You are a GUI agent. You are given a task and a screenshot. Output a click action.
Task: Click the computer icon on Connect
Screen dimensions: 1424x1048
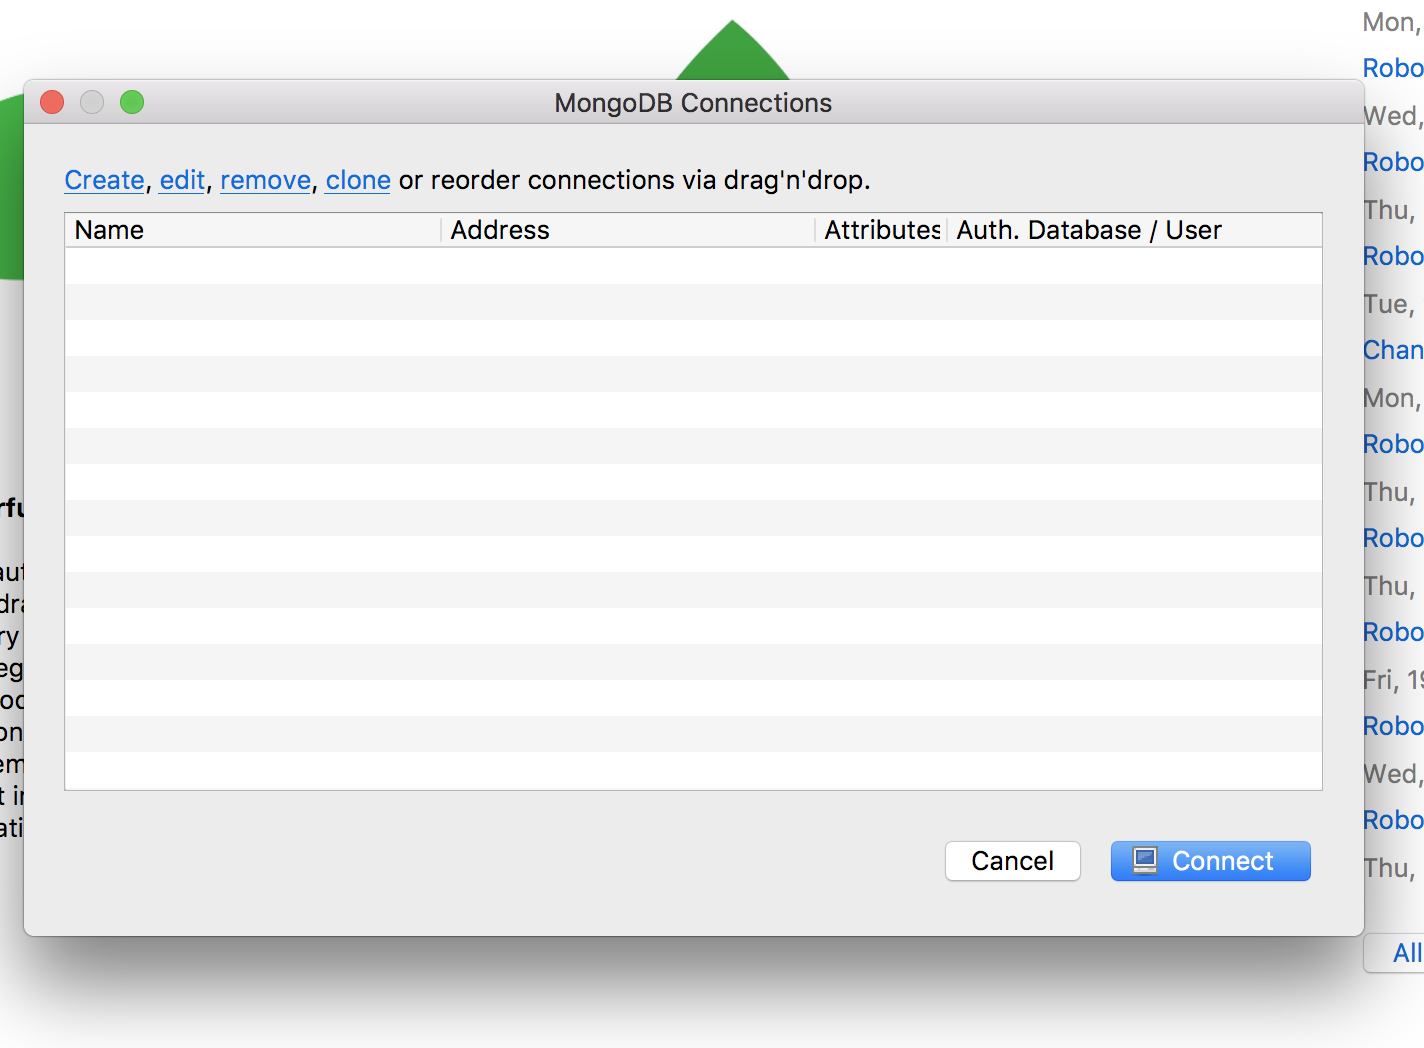[x=1145, y=861]
